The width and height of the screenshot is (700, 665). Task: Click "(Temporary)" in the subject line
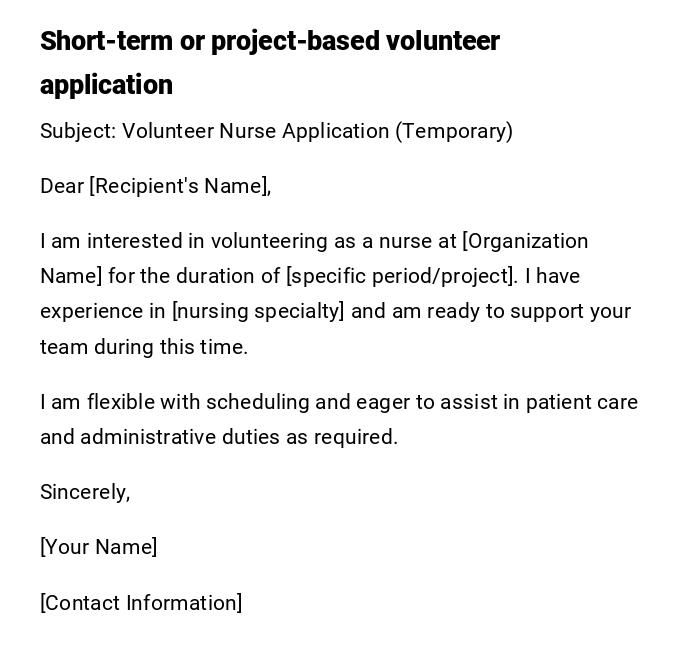pos(454,131)
